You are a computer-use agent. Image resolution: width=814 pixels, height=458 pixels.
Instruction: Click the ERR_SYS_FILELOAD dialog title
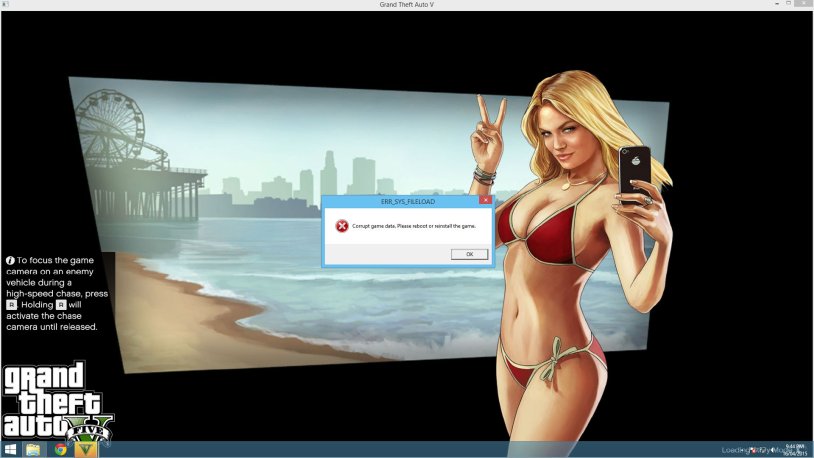click(x=408, y=201)
